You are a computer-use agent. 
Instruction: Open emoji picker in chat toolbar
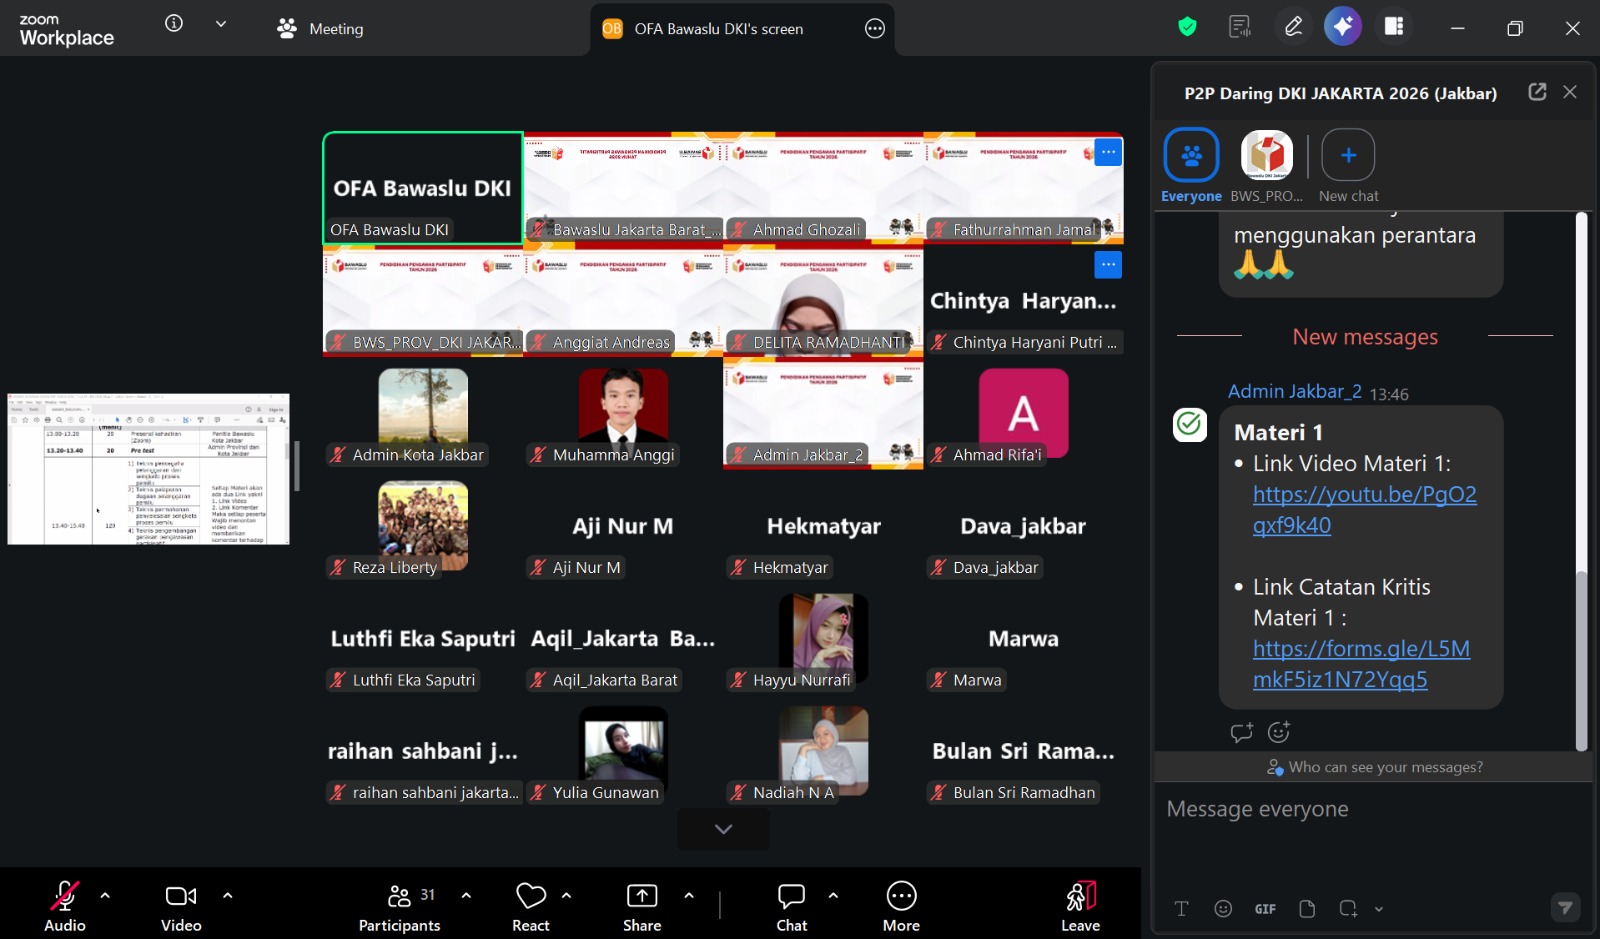(1223, 908)
